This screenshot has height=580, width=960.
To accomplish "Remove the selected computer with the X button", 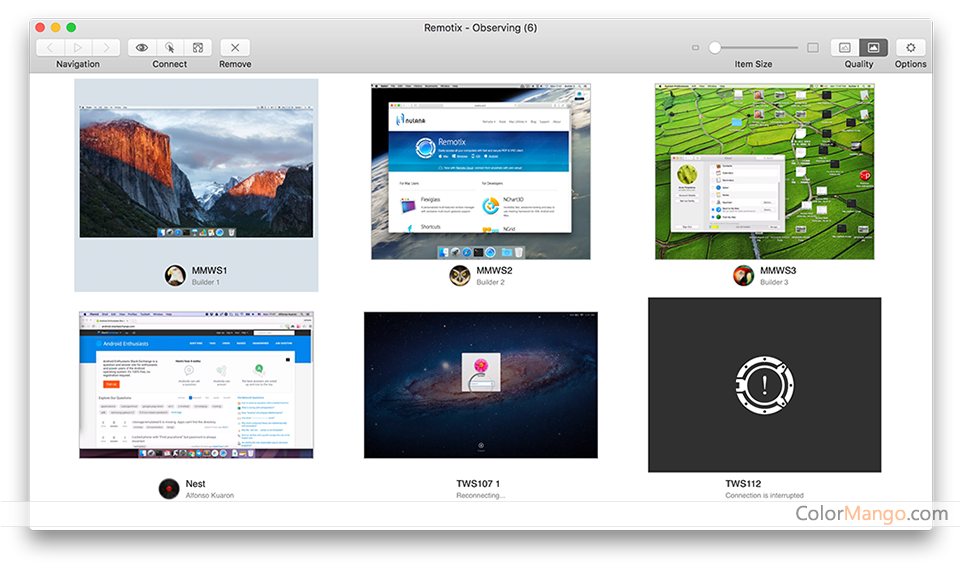I will [235, 47].
